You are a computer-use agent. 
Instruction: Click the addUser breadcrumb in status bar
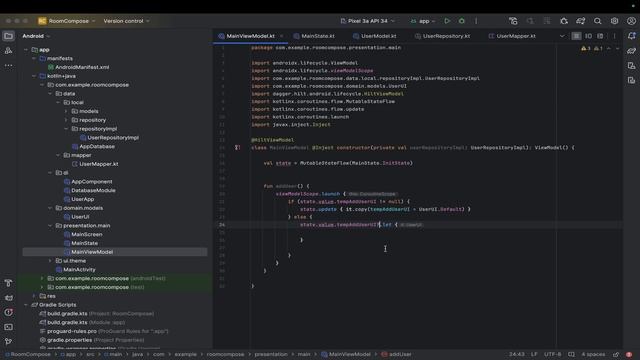click(396, 354)
